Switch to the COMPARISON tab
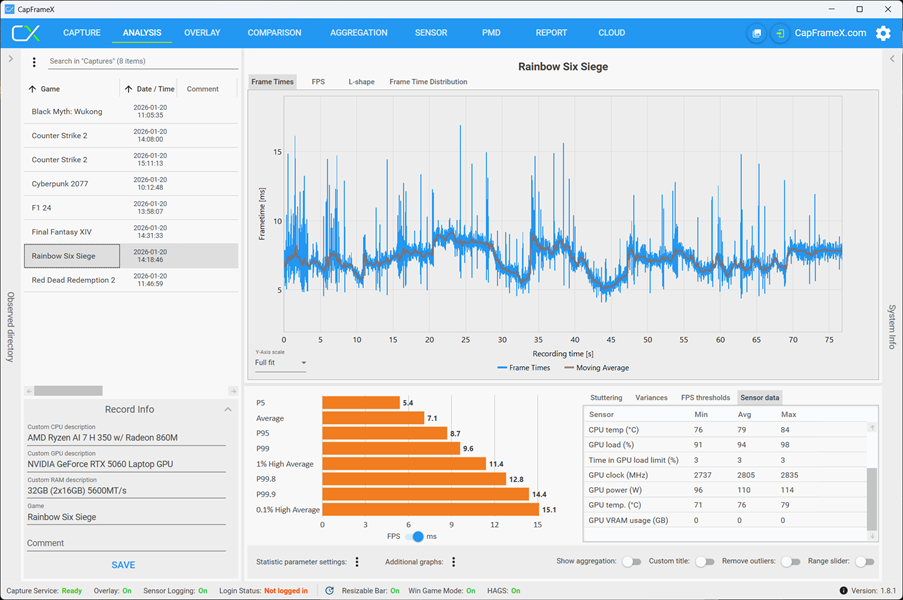The image size is (903, 600). 274,33
